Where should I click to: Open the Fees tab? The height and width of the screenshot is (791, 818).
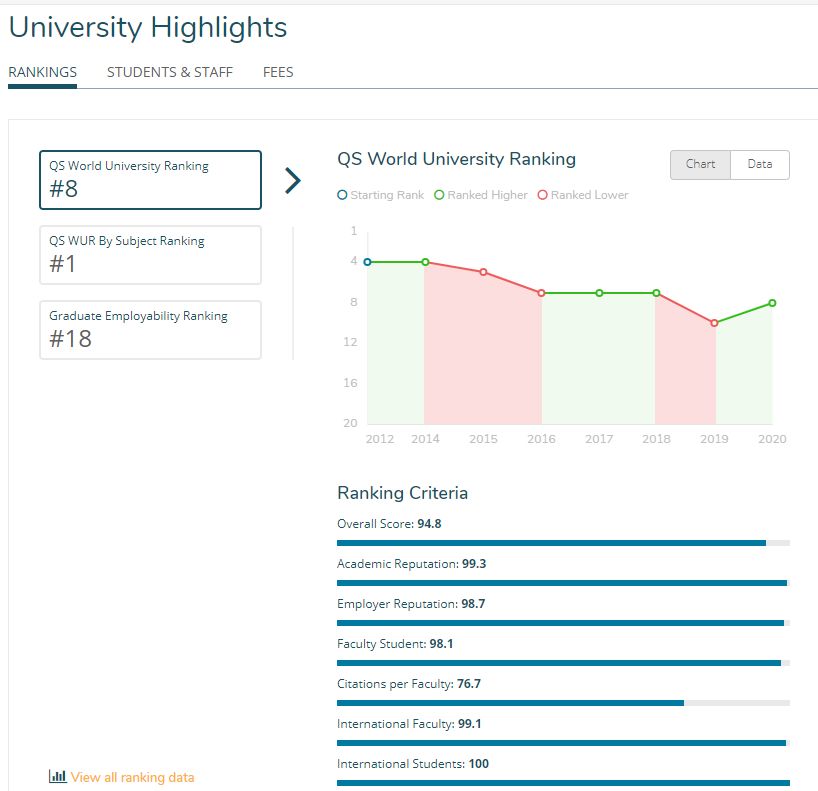[x=278, y=72]
